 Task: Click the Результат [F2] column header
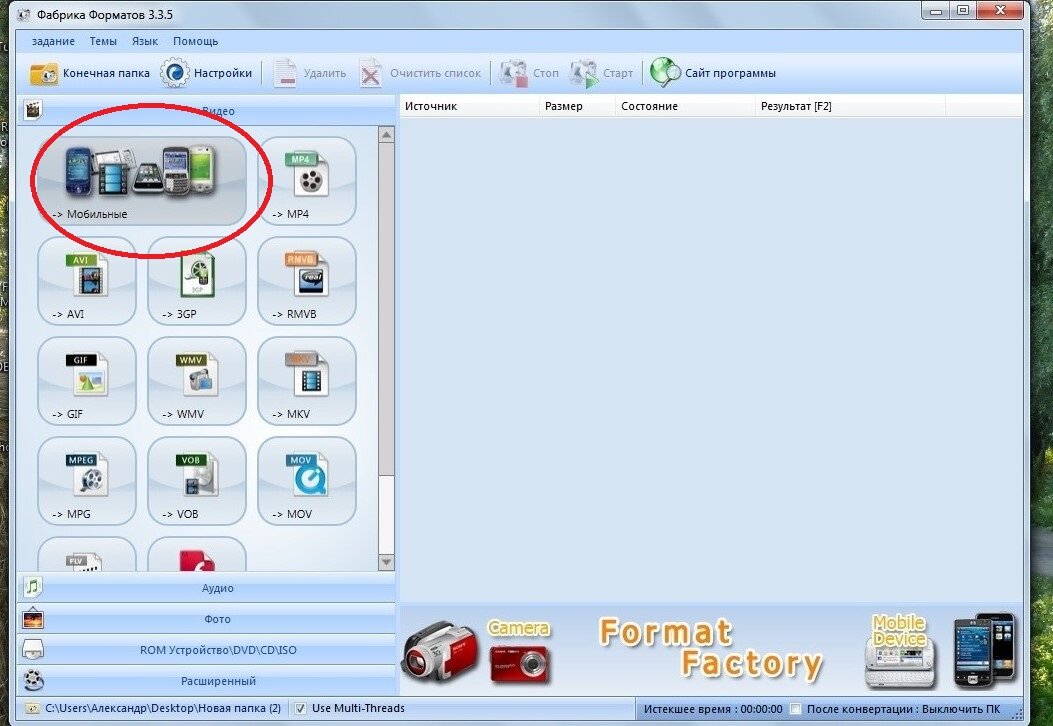pyautogui.click(x=850, y=106)
